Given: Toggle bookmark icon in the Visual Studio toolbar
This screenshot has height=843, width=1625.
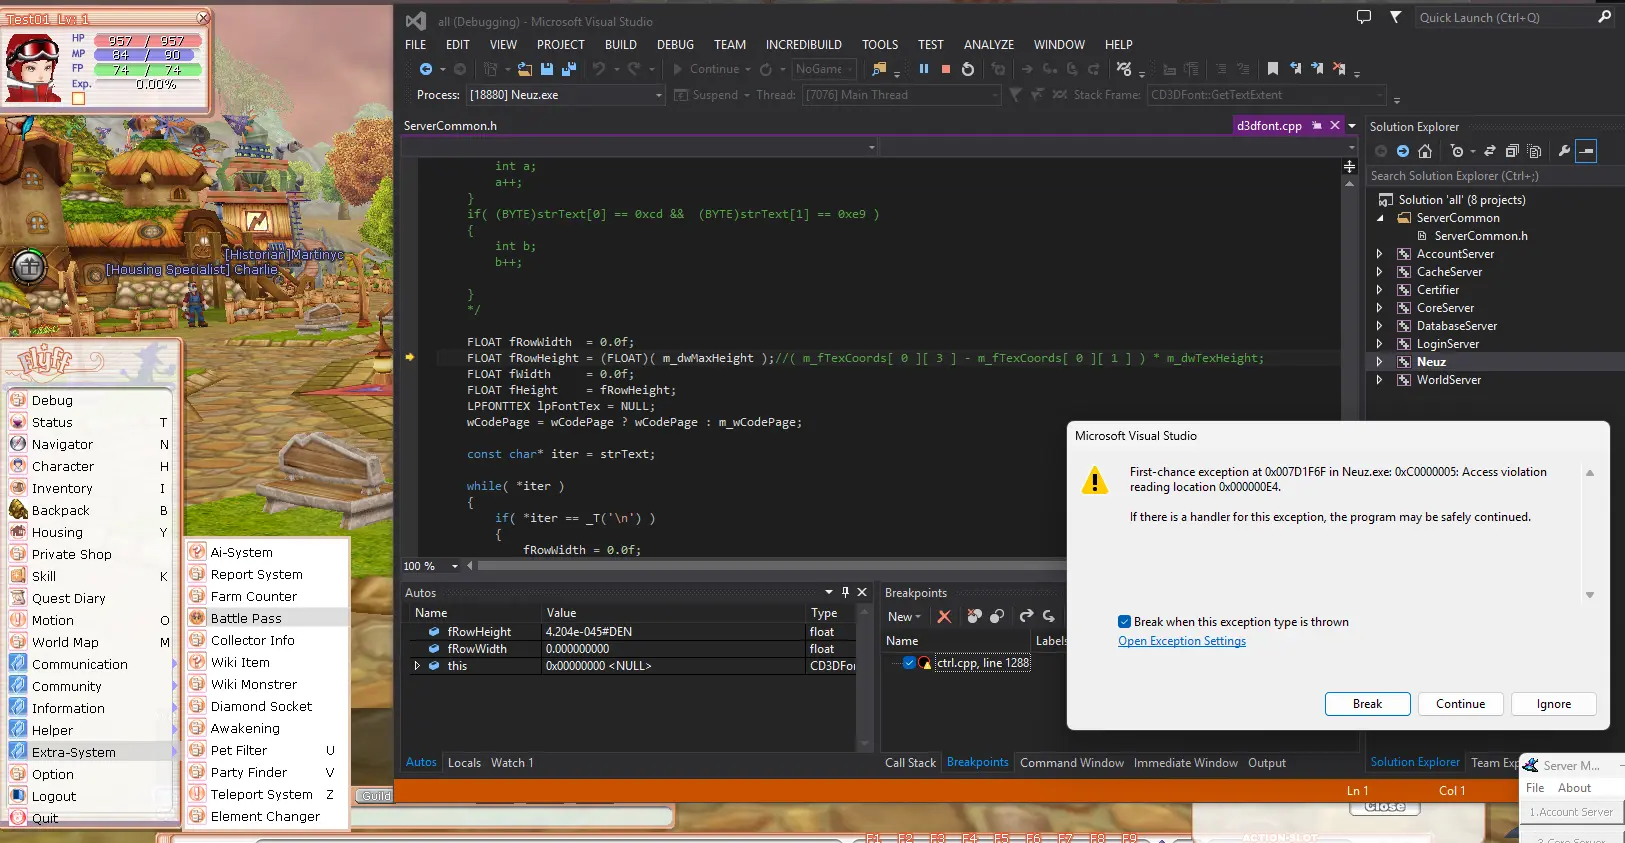Looking at the screenshot, I should pyautogui.click(x=1272, y=69).
